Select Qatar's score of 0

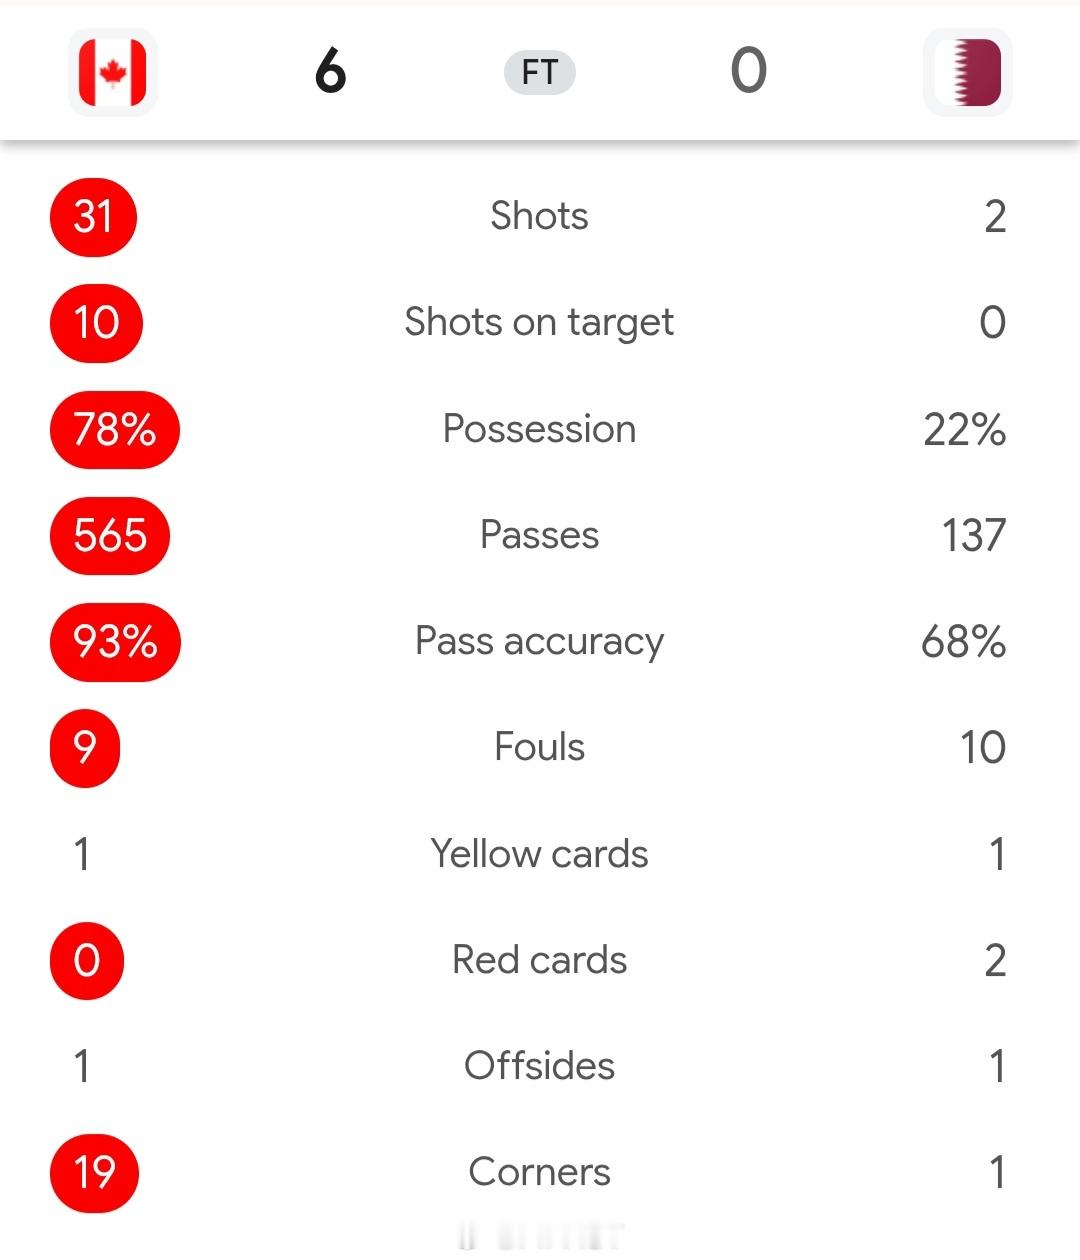point(749,71)
